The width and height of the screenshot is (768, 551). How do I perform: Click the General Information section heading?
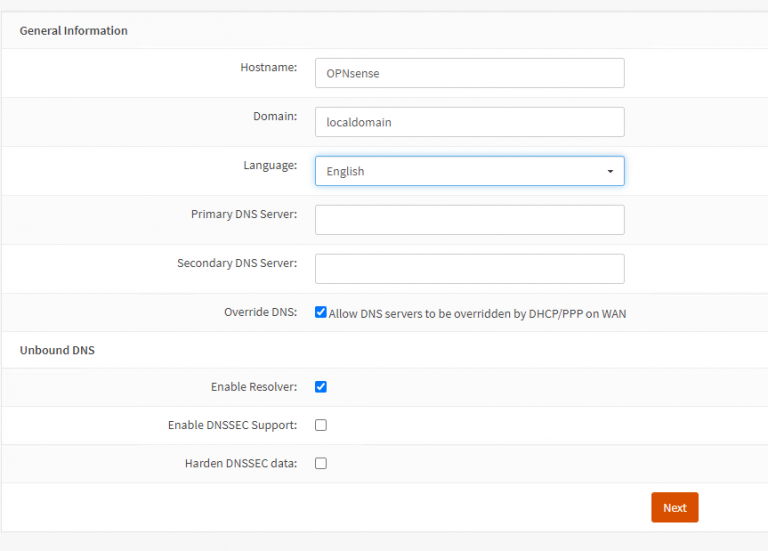click(74, 31)
